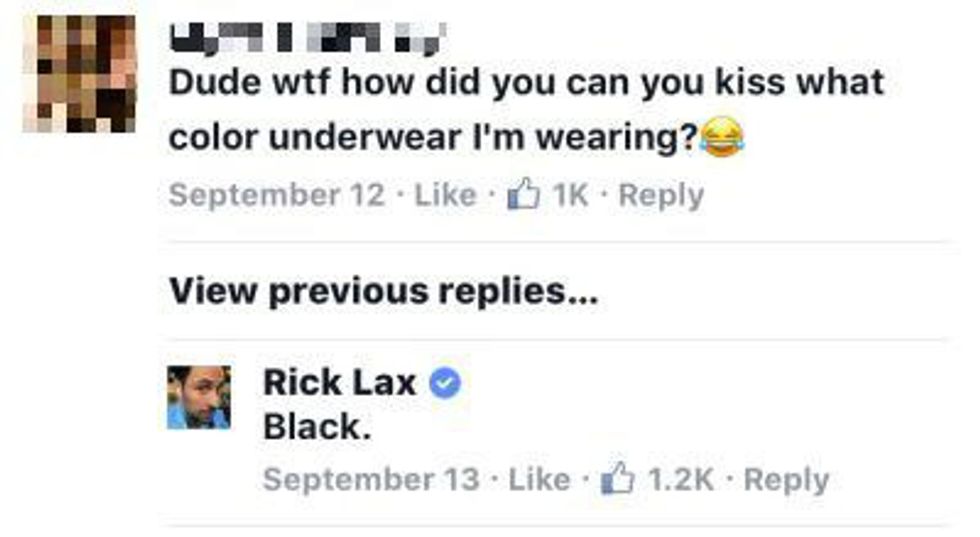Like the September 12 comment
This screenshot has width=980, height=537.
coord(445,194)
